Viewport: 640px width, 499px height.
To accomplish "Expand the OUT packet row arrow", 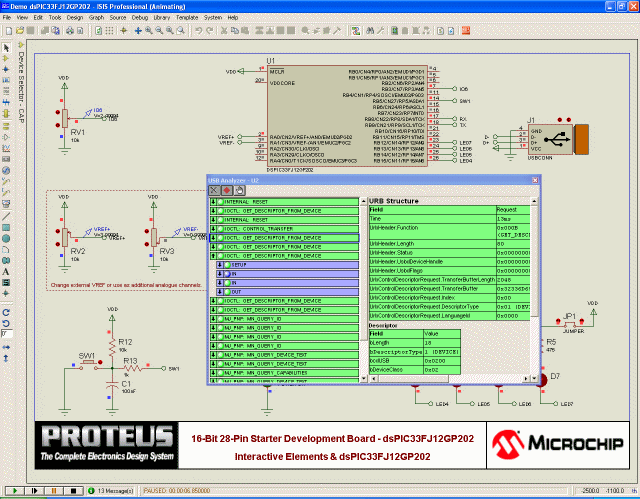I will coord(220,291).
